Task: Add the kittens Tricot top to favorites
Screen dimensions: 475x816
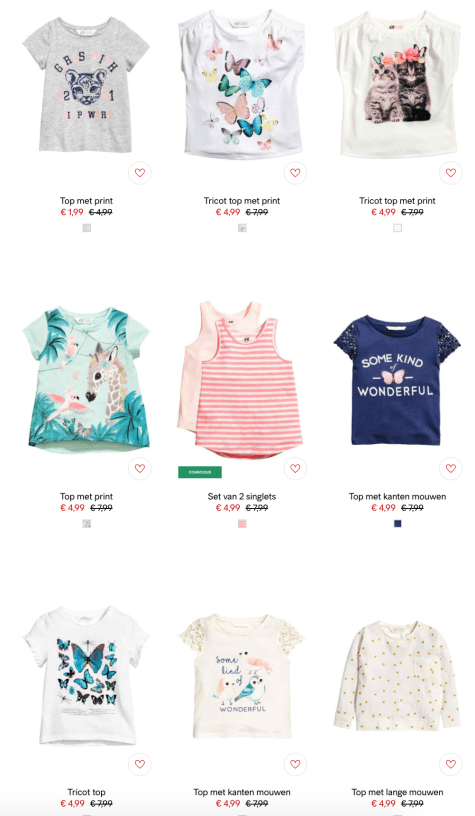Action: [451, 173]
